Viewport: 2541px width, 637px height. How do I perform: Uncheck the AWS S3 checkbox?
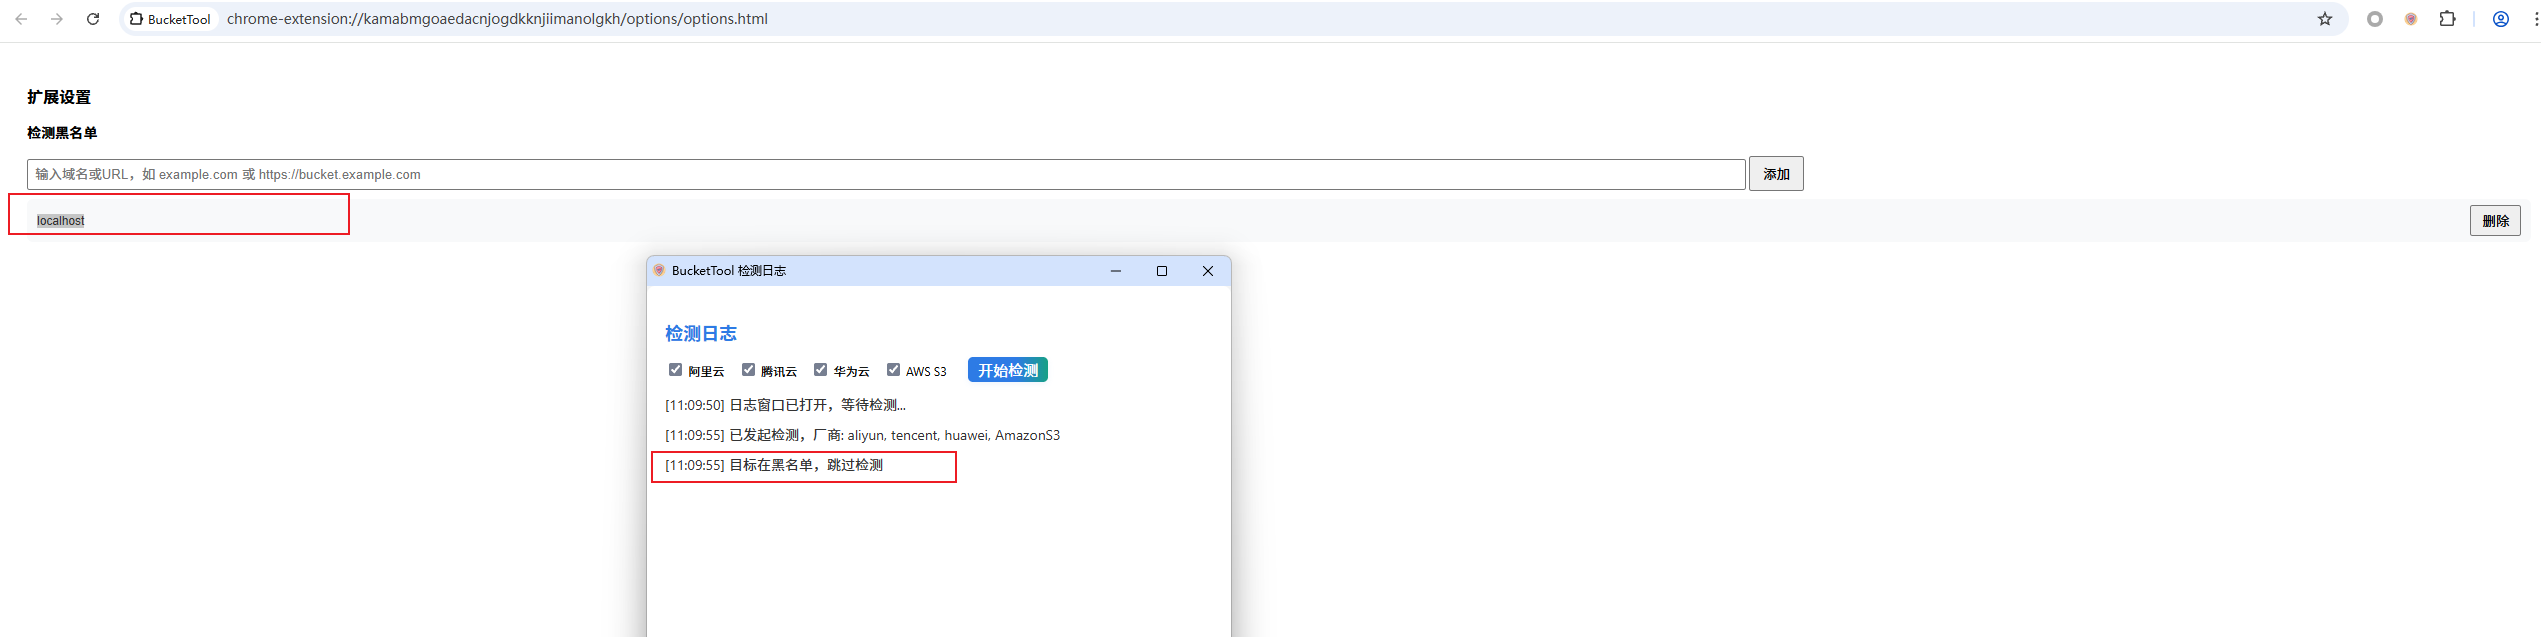pos(893,370)
